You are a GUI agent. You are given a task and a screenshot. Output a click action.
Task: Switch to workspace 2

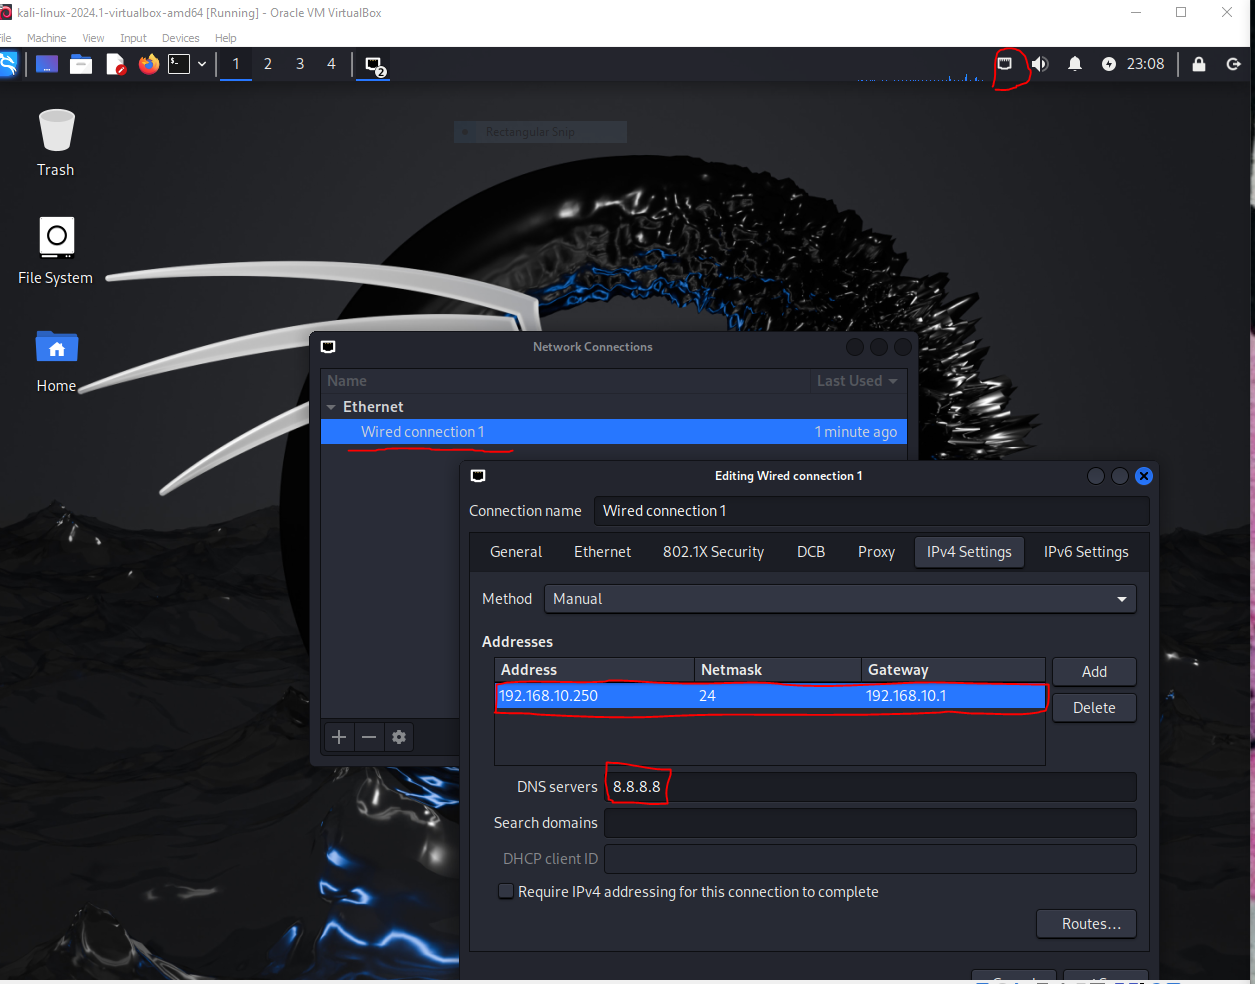point(268,64)
